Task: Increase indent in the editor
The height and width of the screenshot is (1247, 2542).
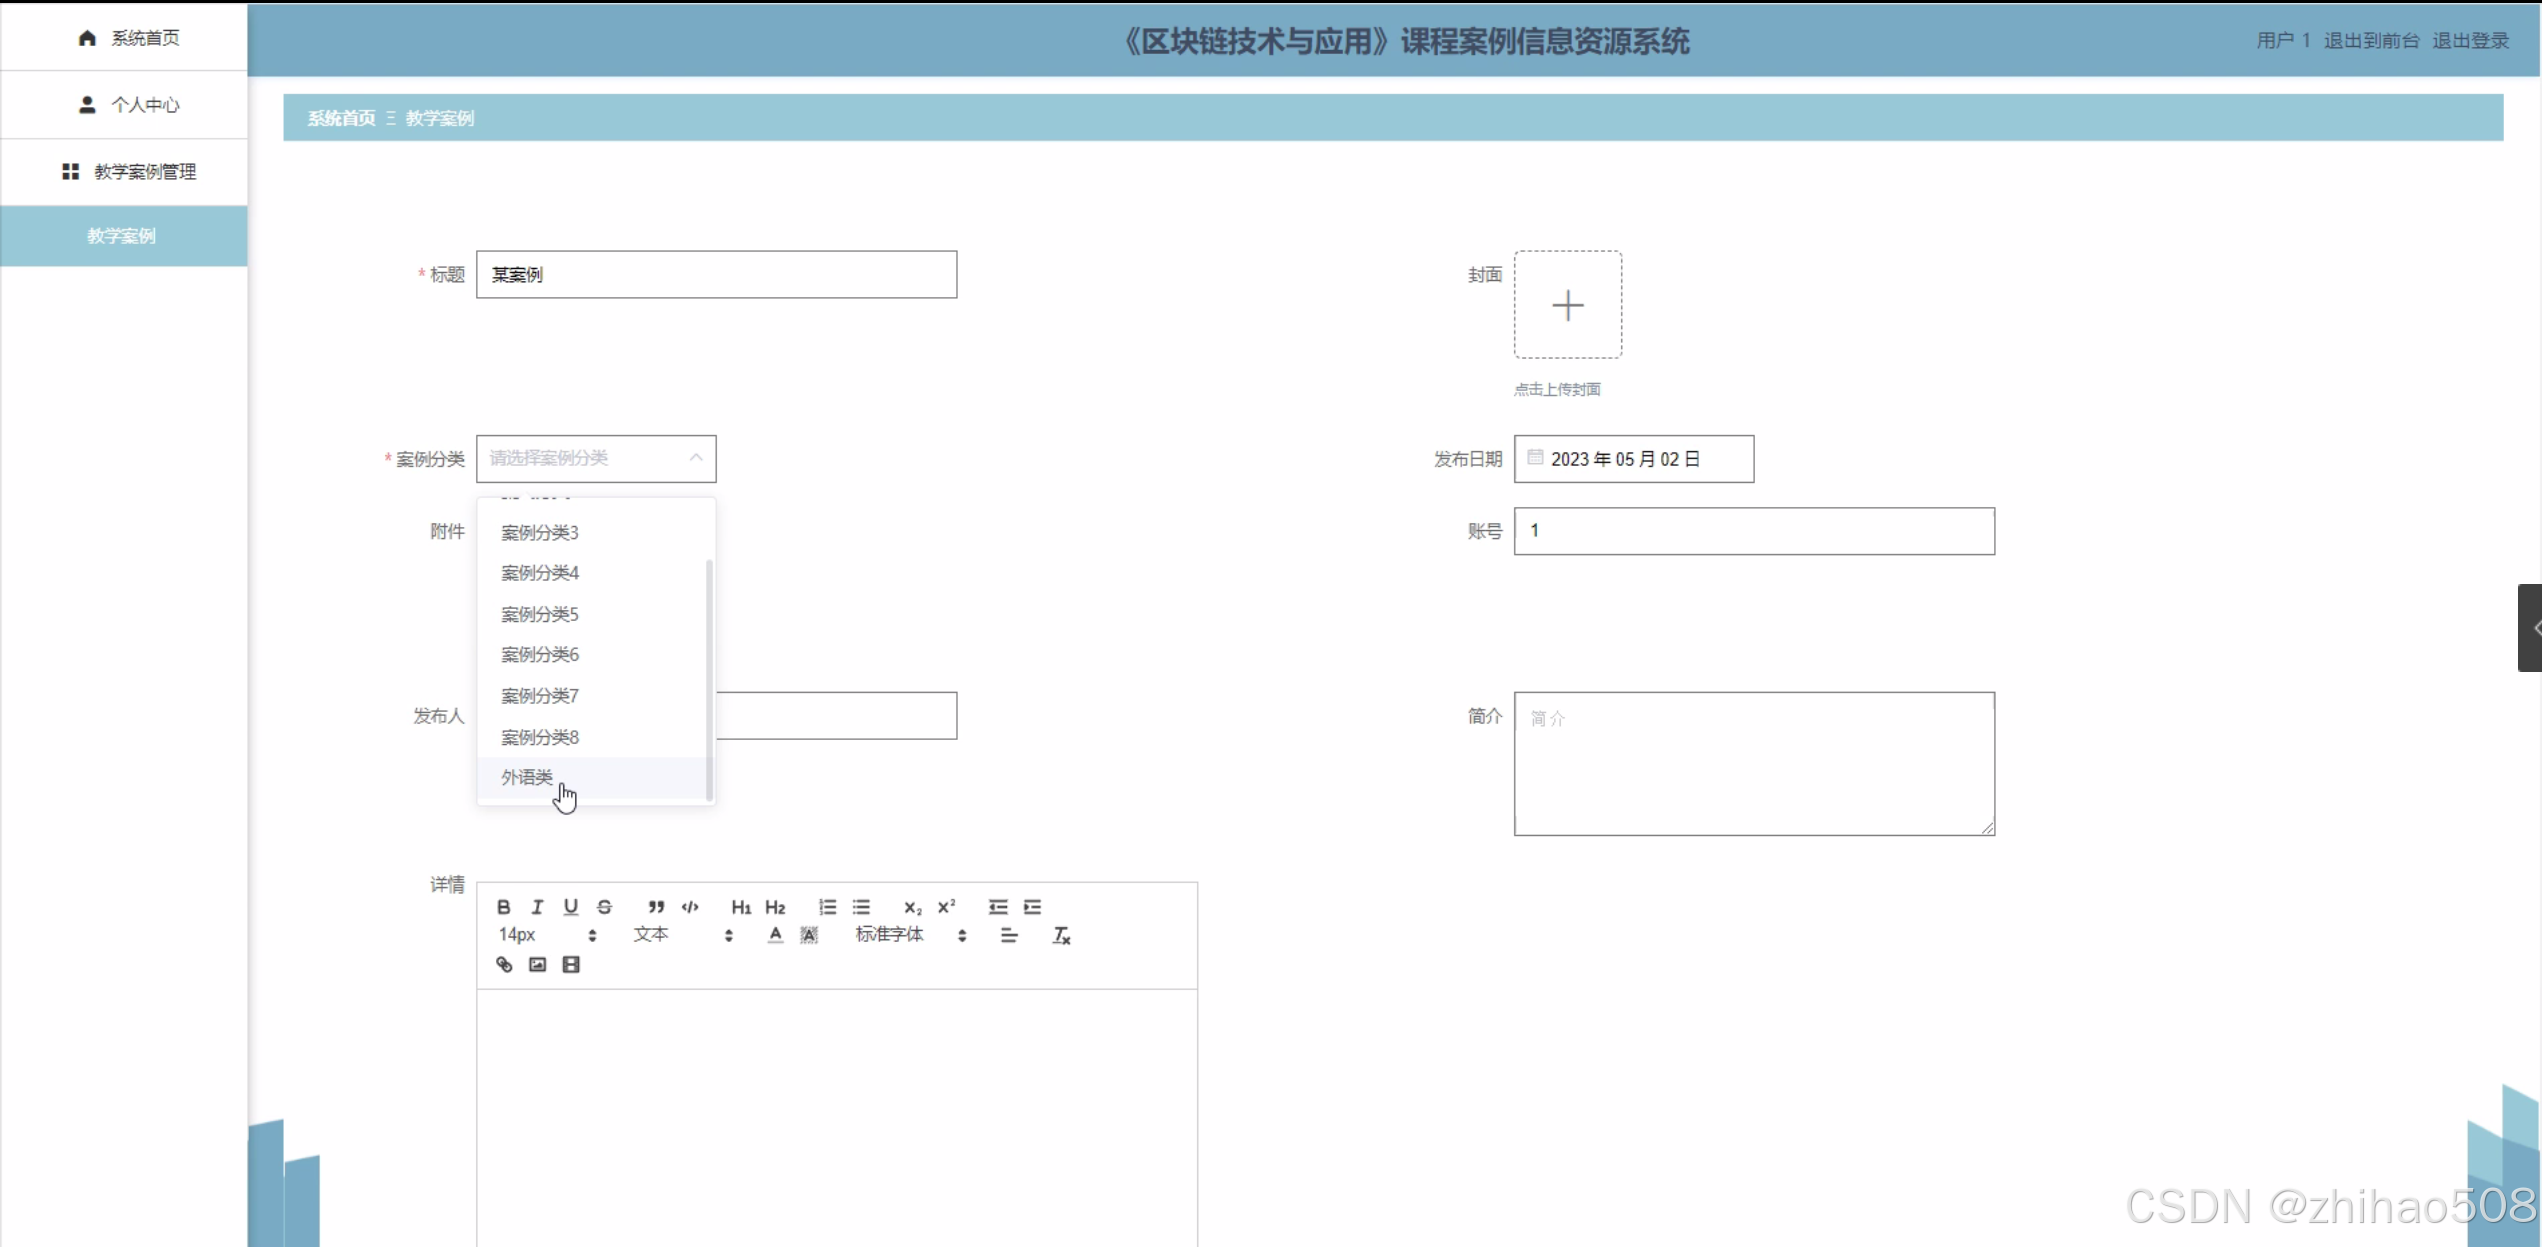Action: tap(1032, 906)
